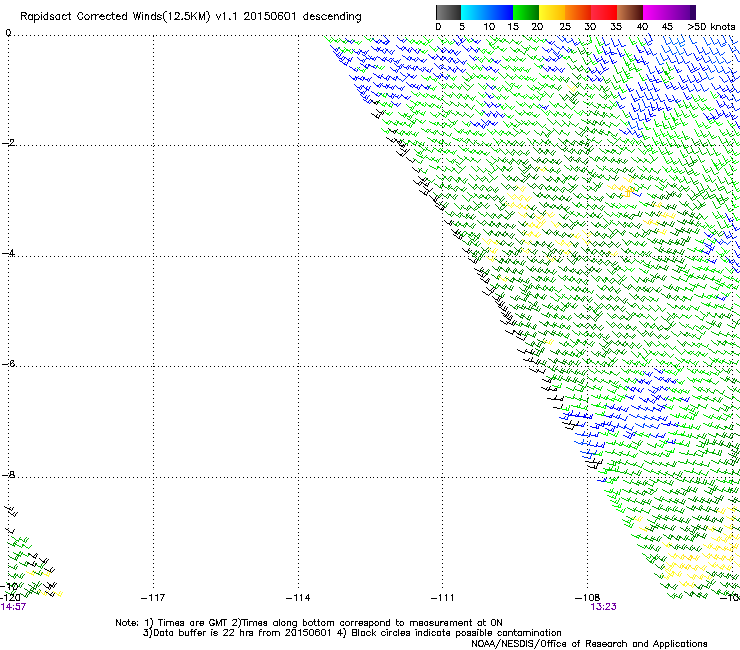
Task: Click the '>50 knots' legend label
Action: (711, 27)
